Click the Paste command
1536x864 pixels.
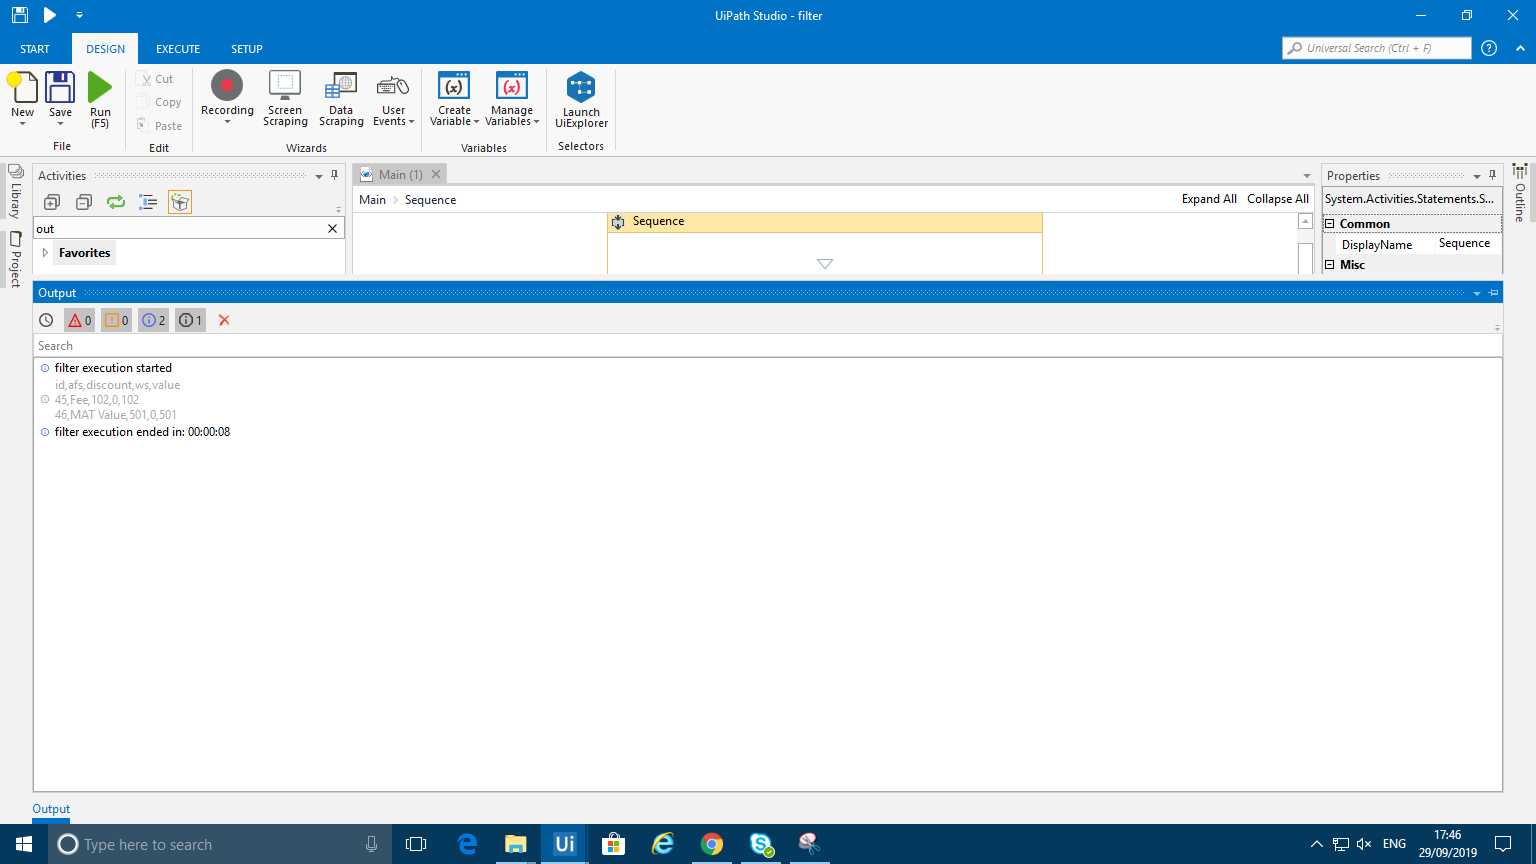(x=159, y=126)
